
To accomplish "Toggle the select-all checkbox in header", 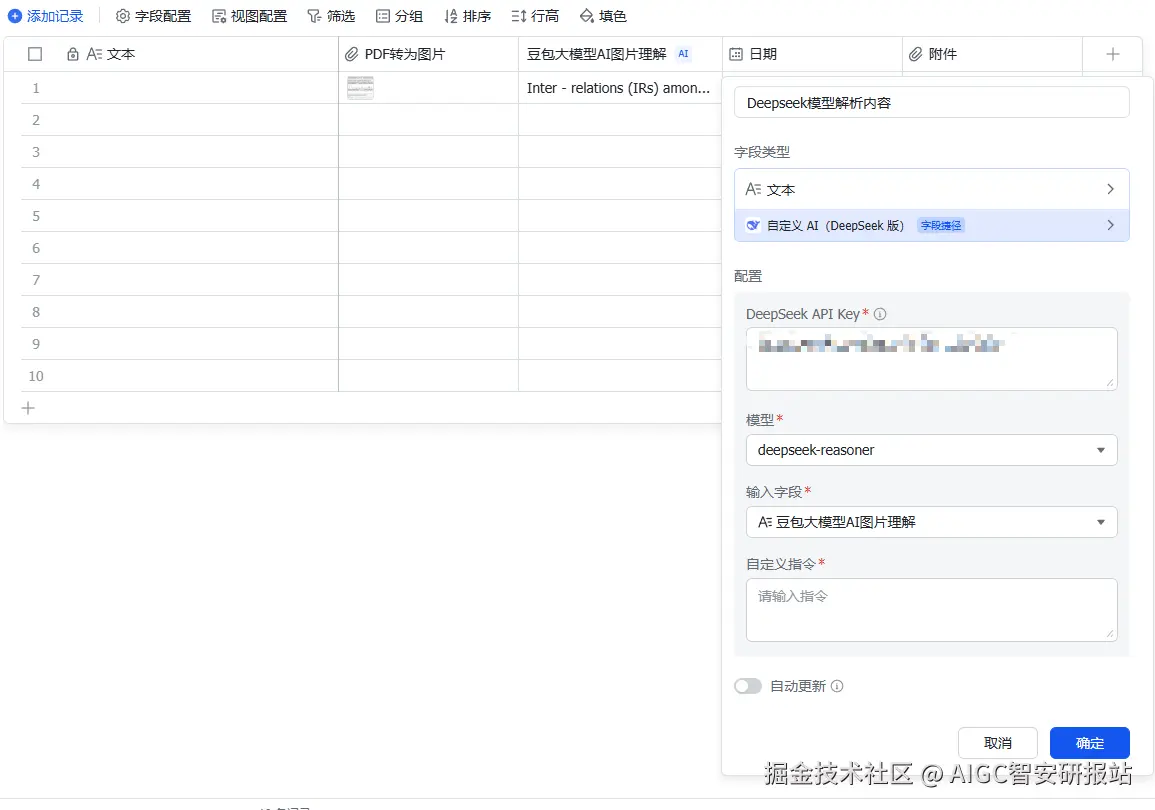I will point(35,54).
